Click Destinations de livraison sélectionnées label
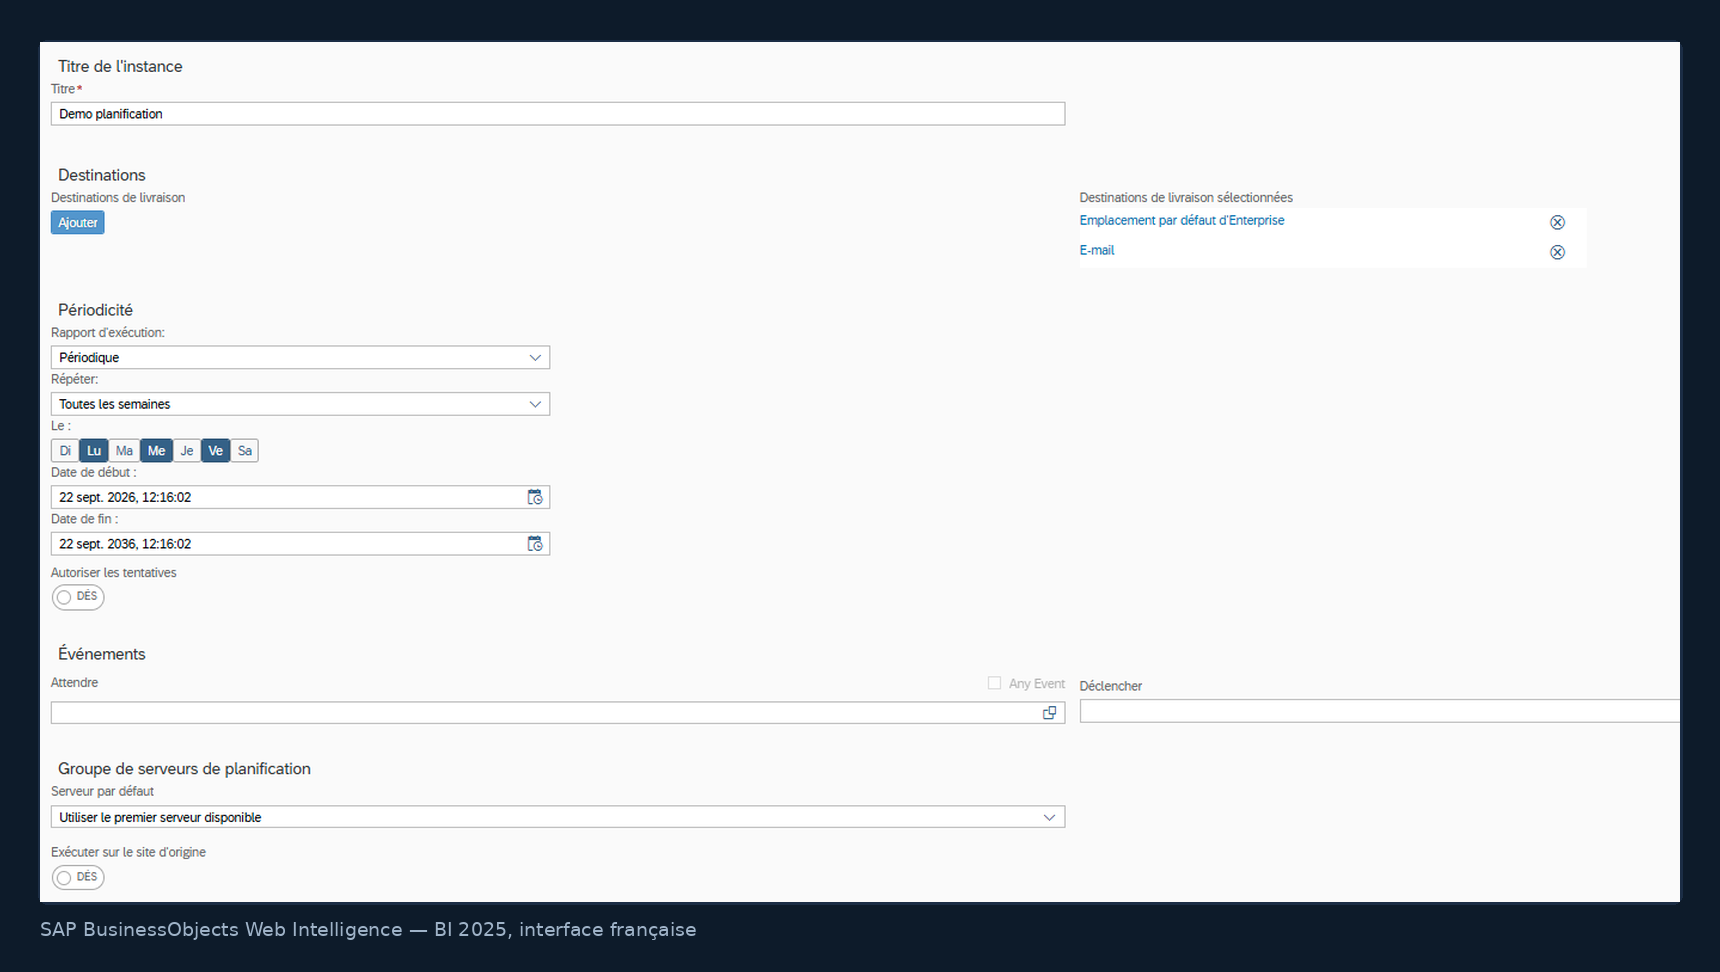 coord(1186,198)
